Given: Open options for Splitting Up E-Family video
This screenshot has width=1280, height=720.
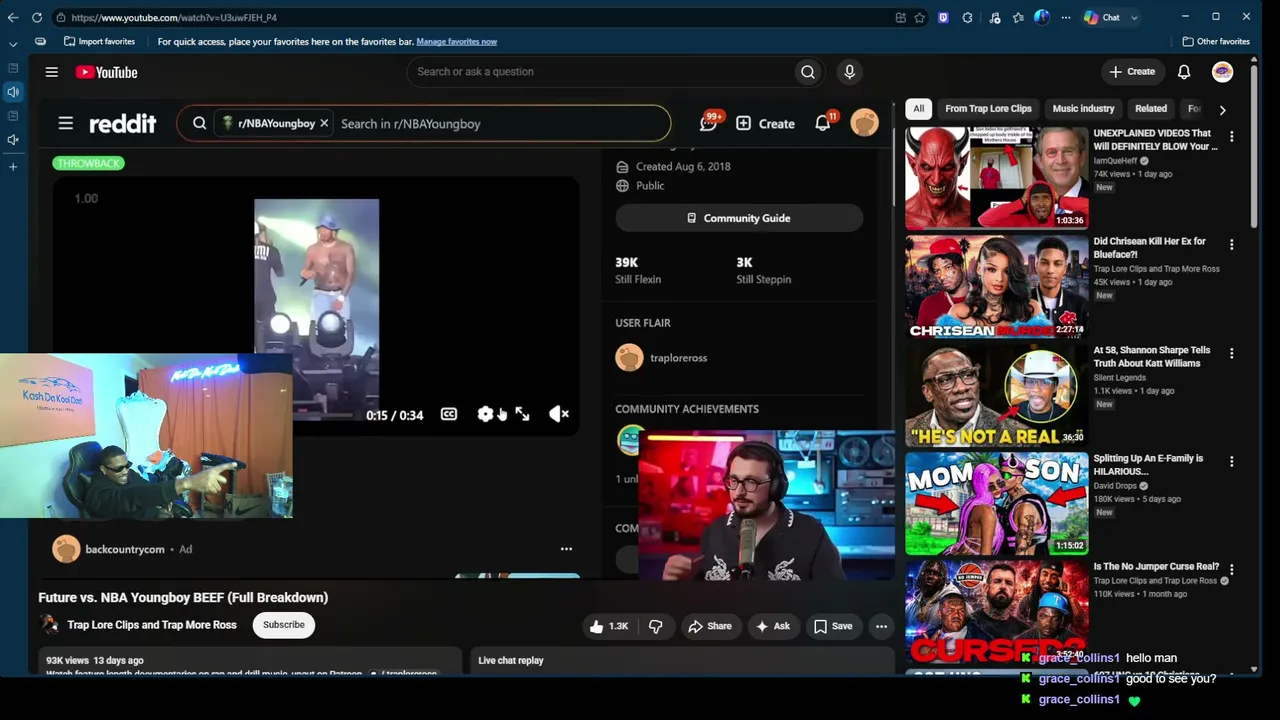Looking at the screenshot, I should click(x=1231, y=462).
